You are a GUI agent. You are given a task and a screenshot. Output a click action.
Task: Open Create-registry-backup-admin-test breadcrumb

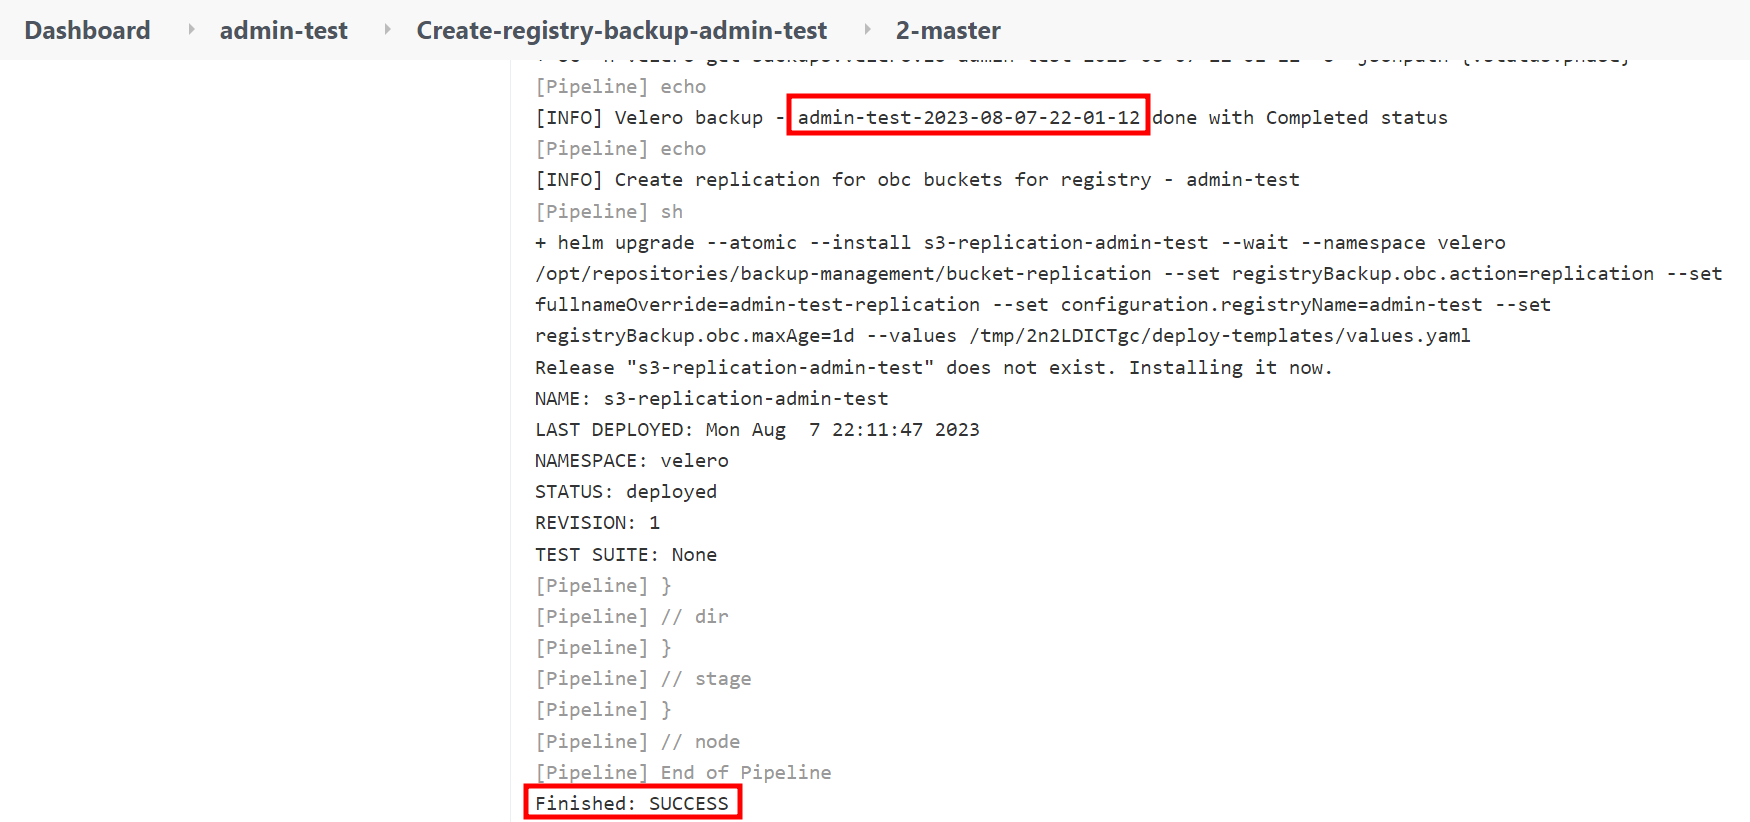coord(621,30)
